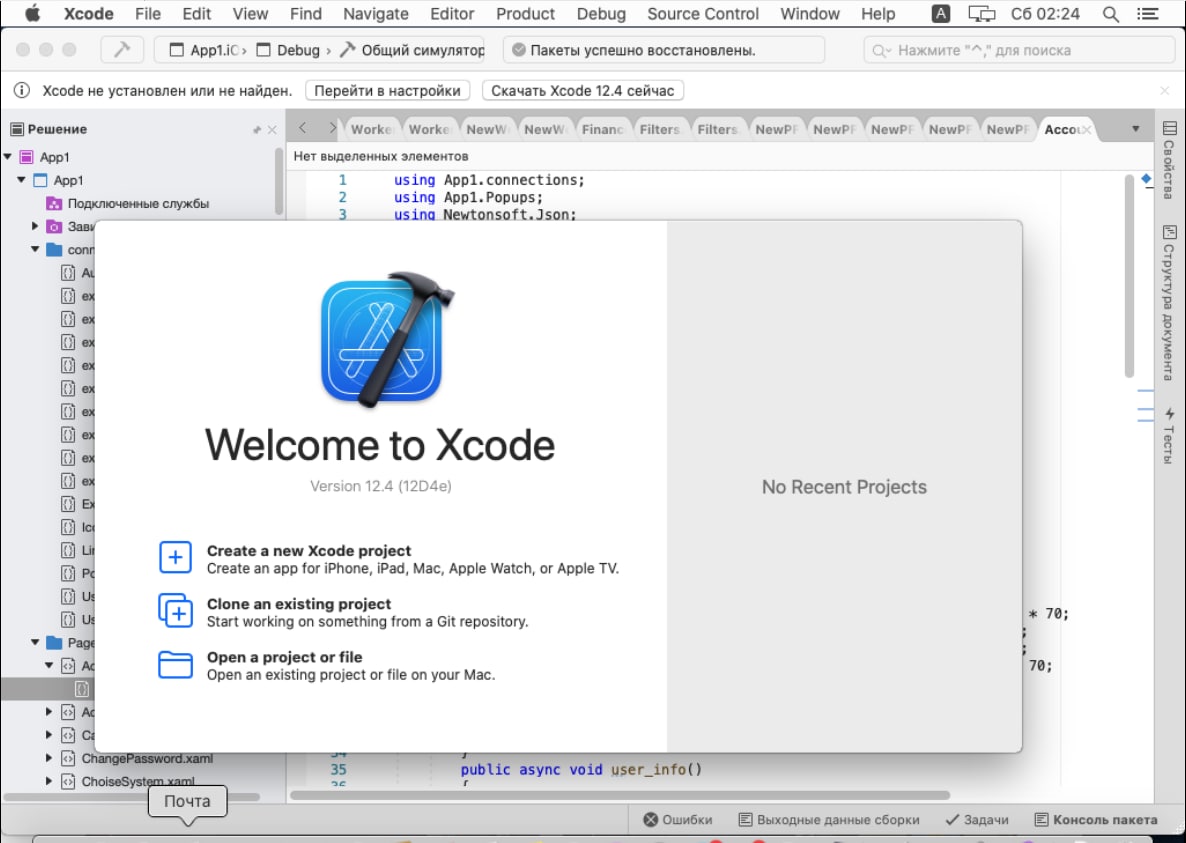Image resolution: width=1186 pixels, height=843 pixels.
Task: Expand ChoiseSystem.xaml node
Action: pos(49,781)
